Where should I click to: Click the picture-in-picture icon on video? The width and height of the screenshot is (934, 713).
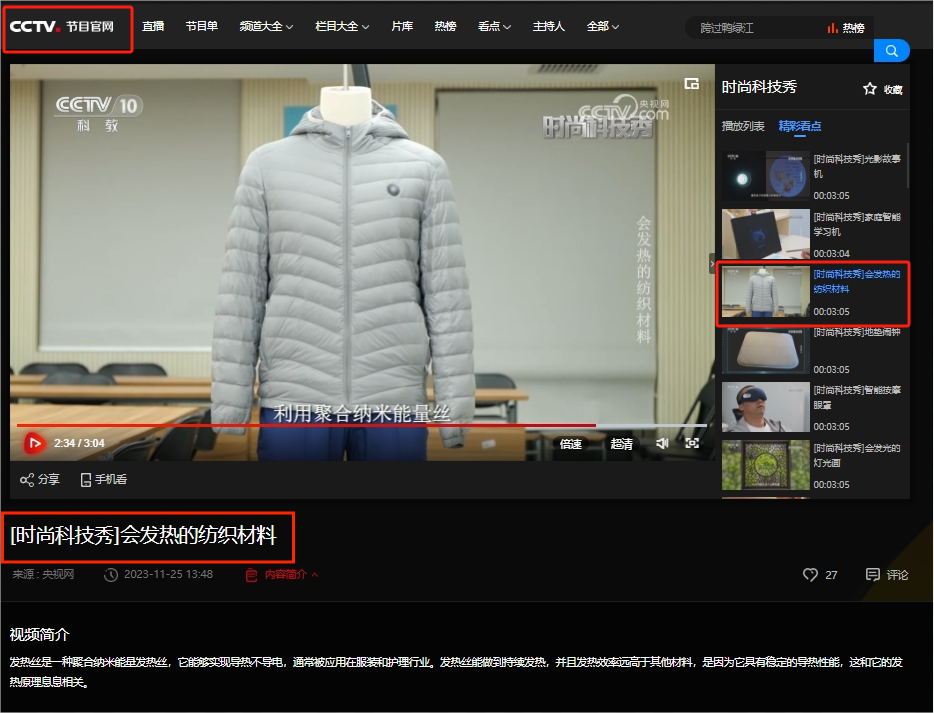691,84
